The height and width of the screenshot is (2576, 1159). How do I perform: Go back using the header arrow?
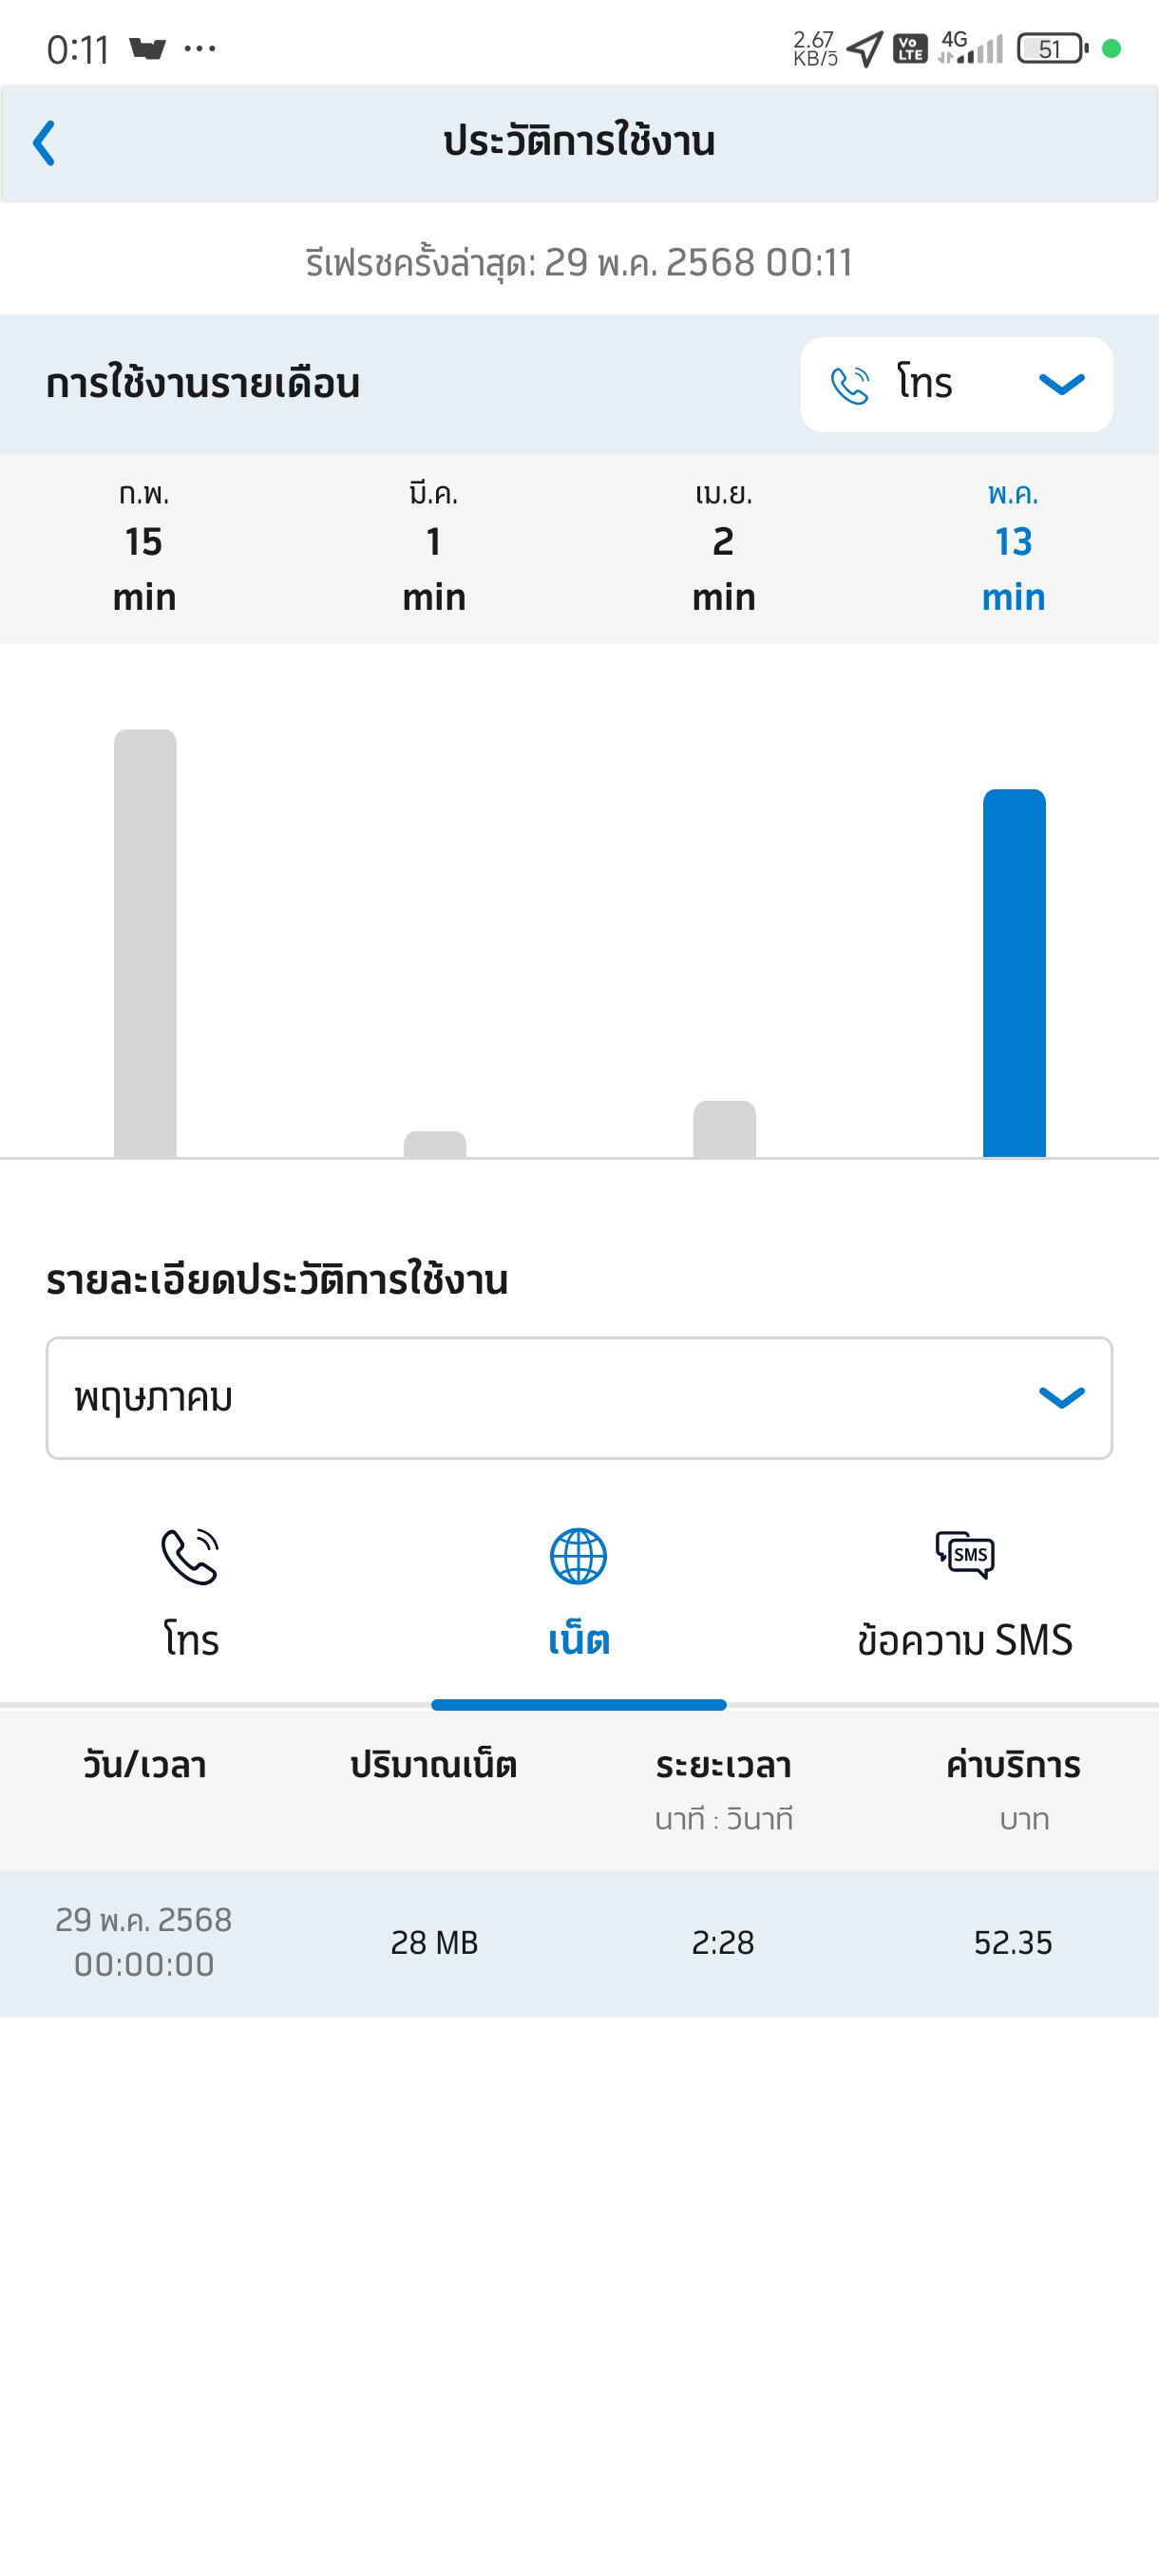click(x=44, y=143)
